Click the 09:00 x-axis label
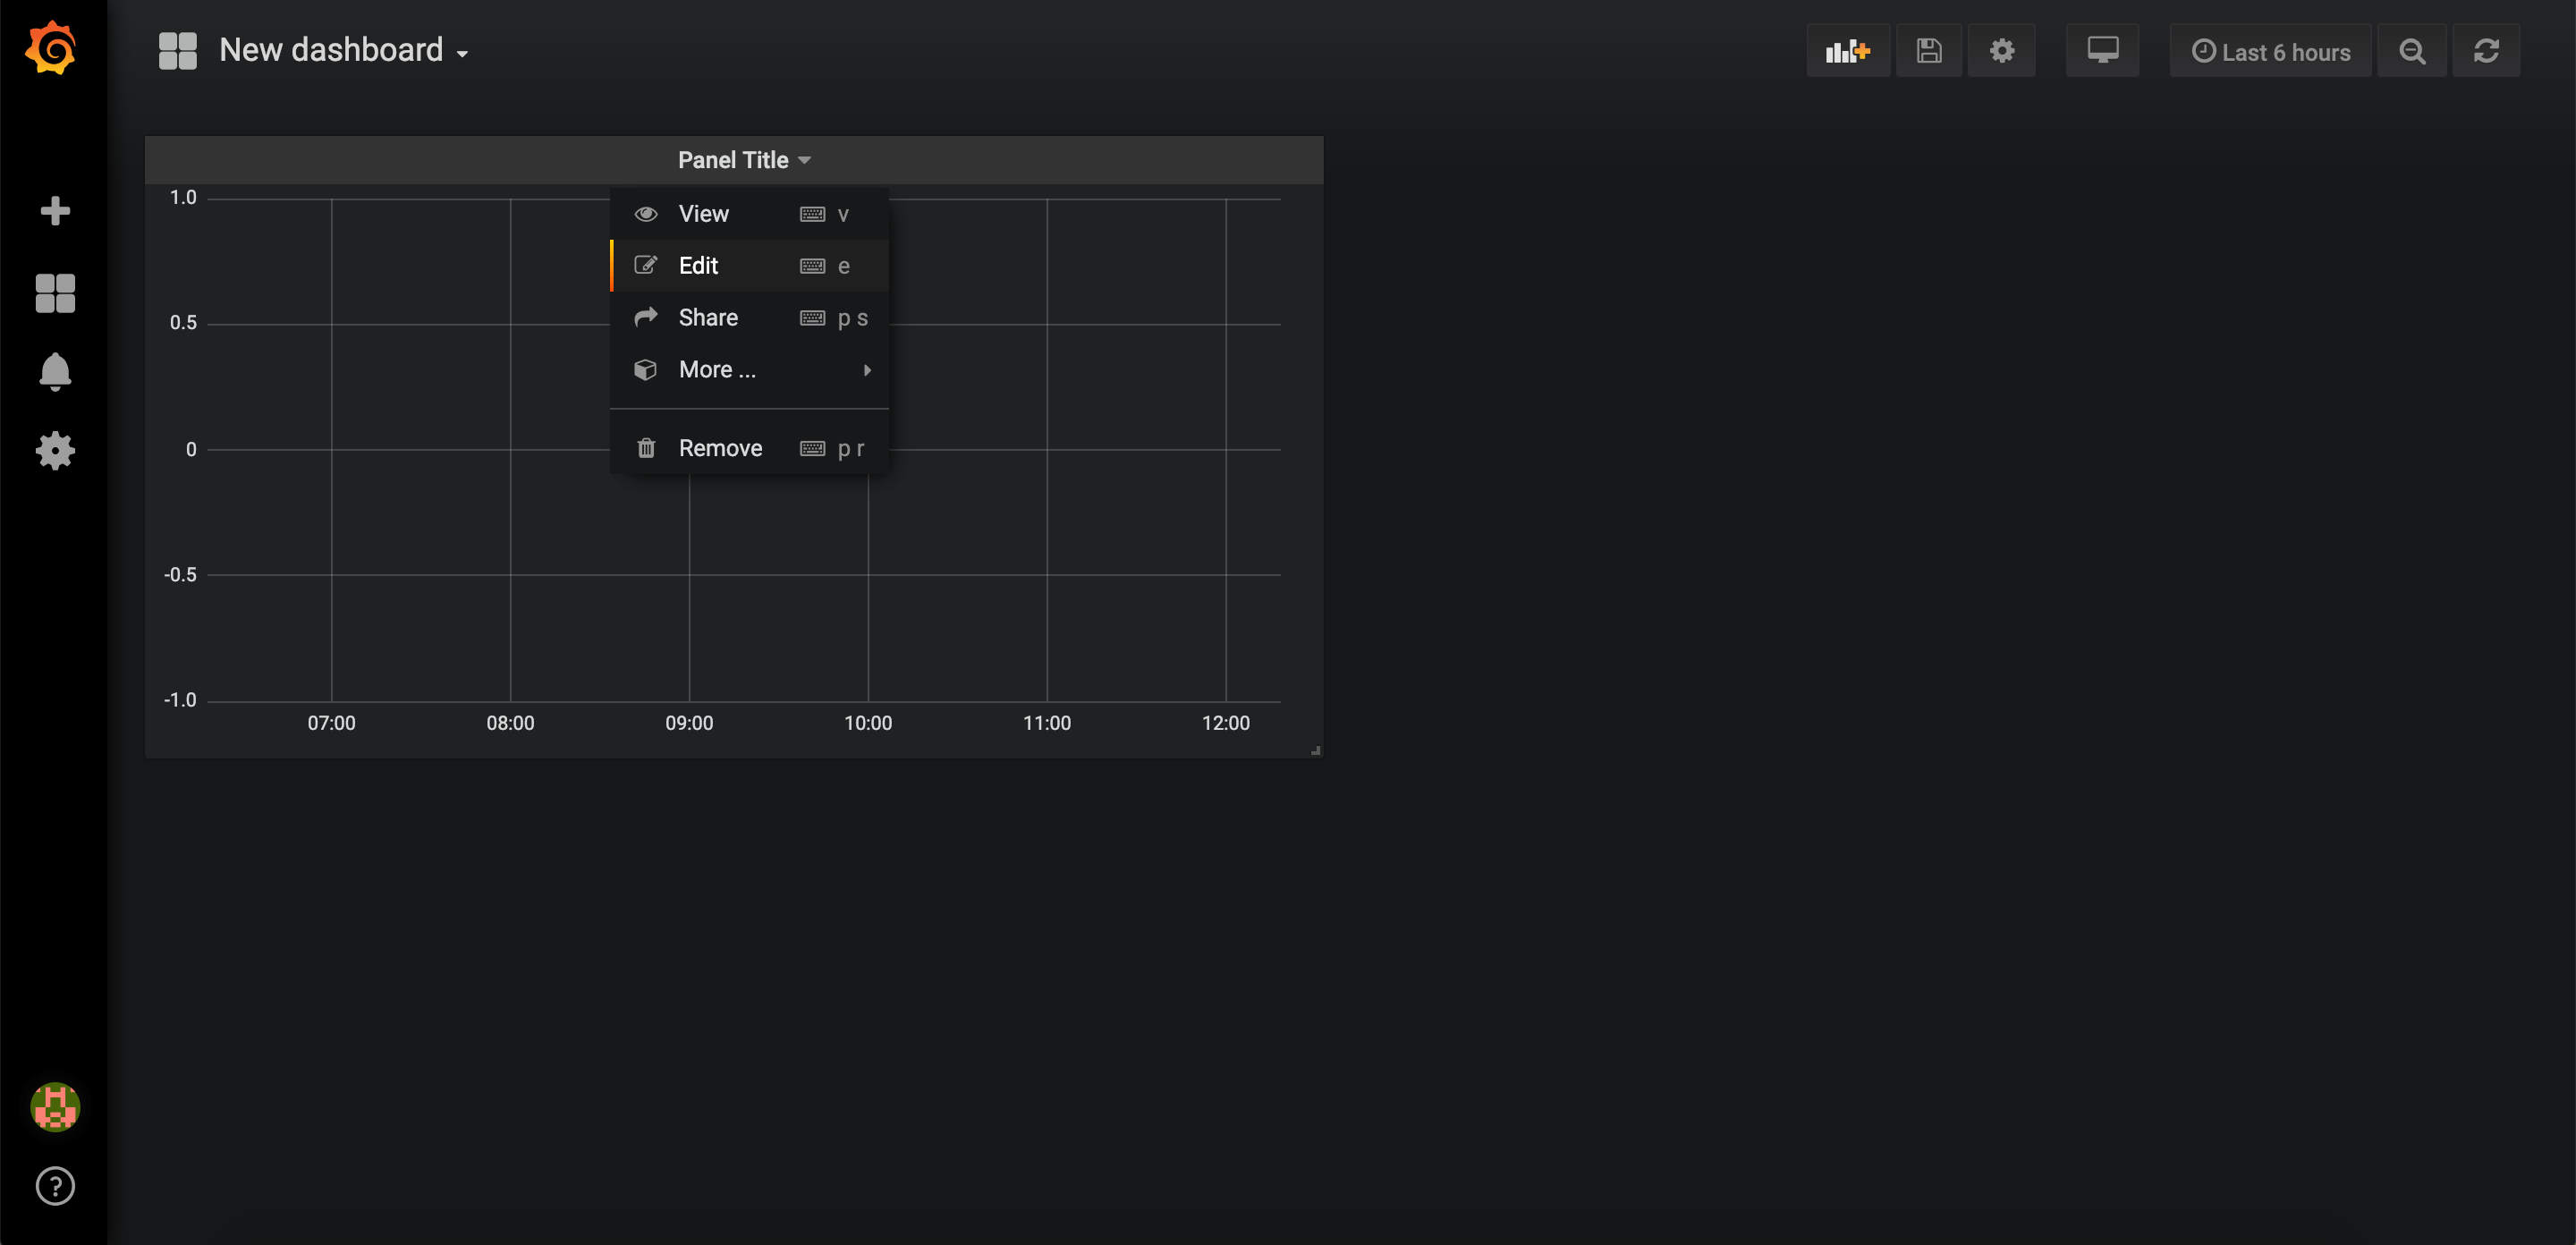The image size is (2576, 1245). pos(689,723)
